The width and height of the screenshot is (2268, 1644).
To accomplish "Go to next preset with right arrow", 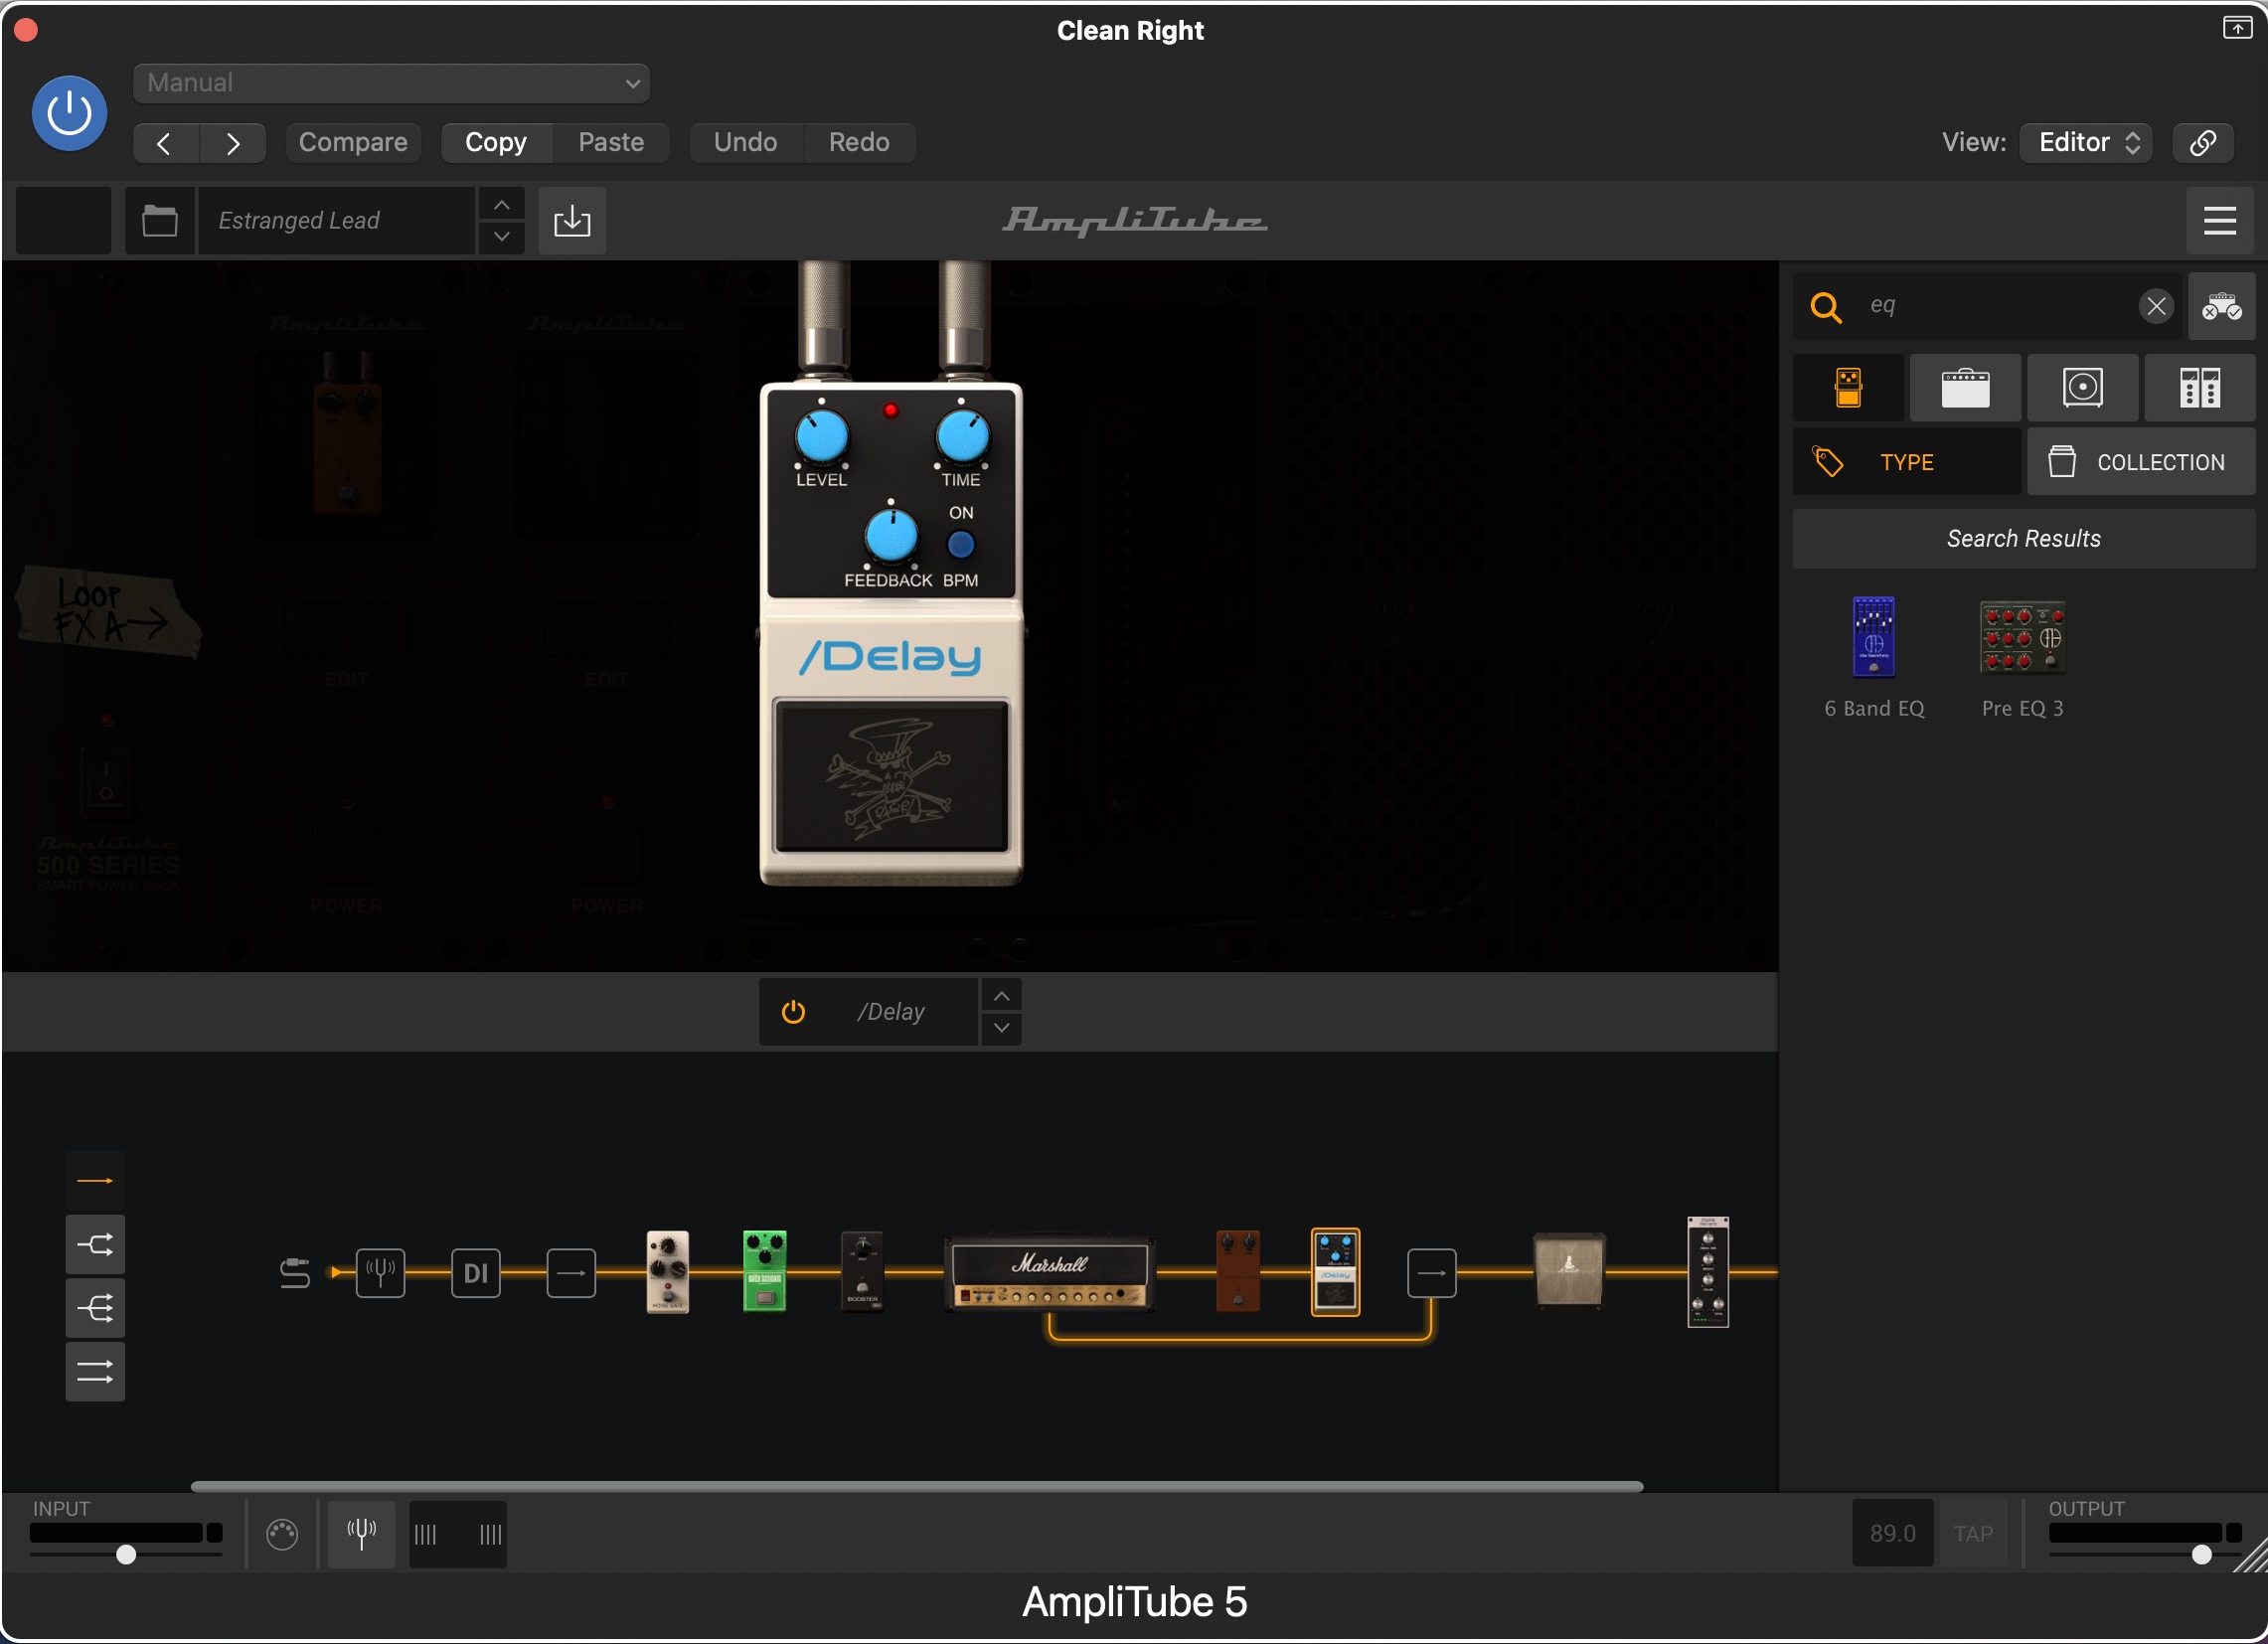I will pyautogui.click(x=232, y=143).
